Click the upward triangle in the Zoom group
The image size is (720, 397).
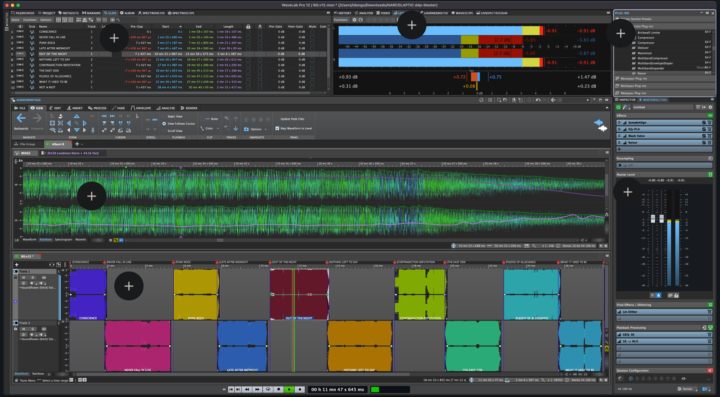[77, 117]
